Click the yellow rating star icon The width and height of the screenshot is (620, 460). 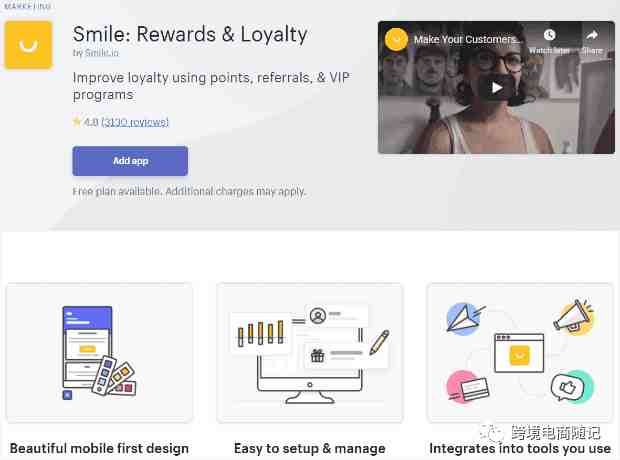[76, 121]
